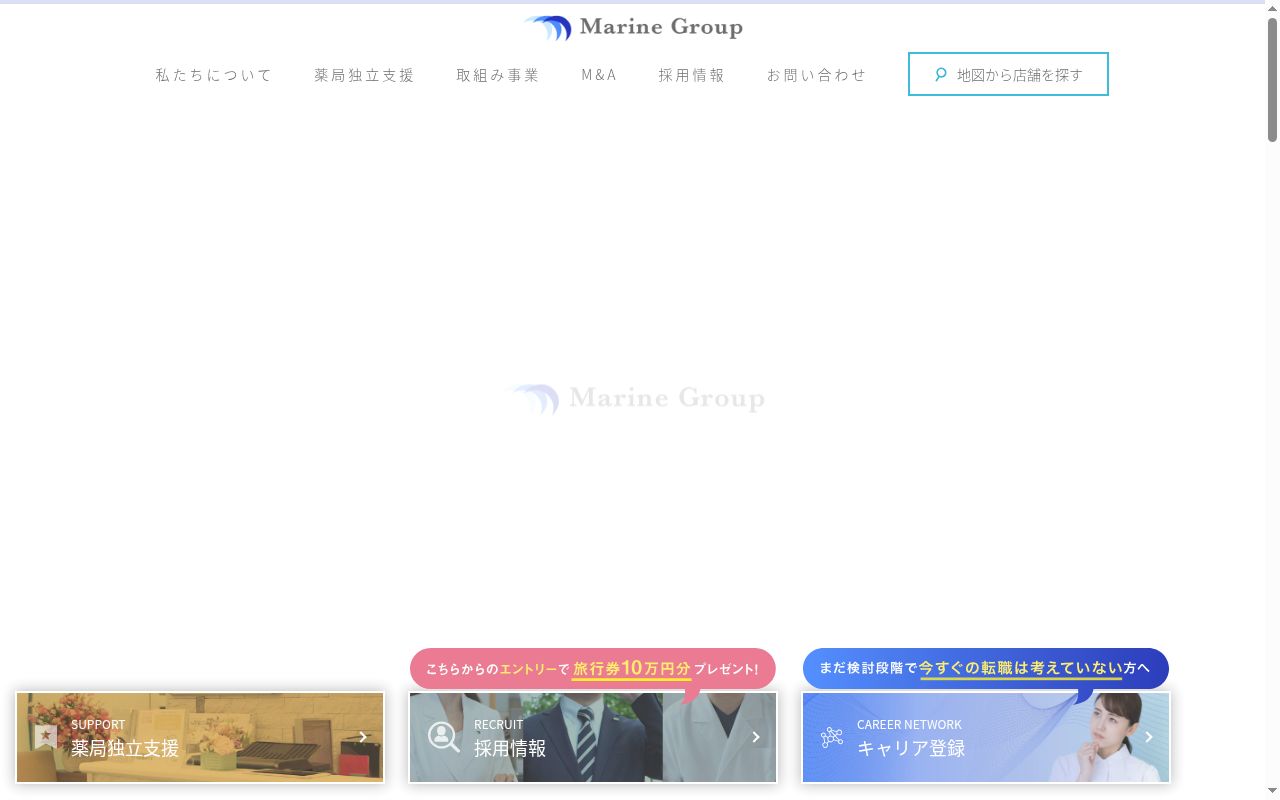Go to お問い合わせ in the navigation

pyautogui.click(x=817, y=75)
